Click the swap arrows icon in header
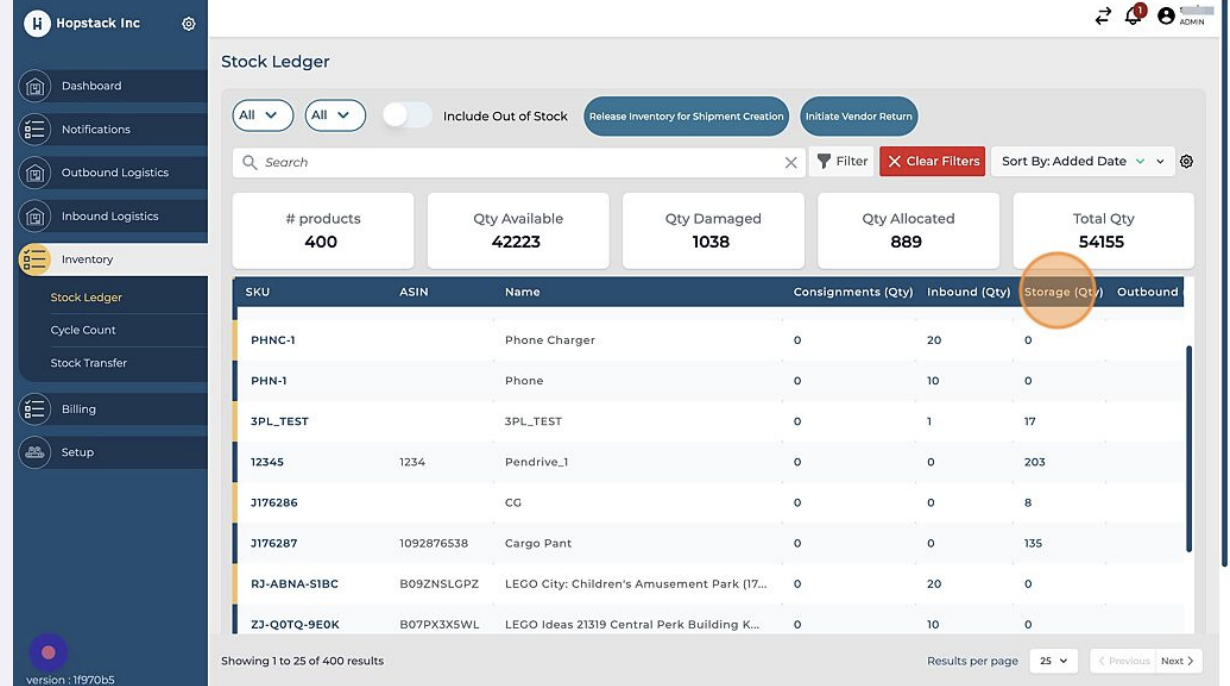 tap(1103, 16)
